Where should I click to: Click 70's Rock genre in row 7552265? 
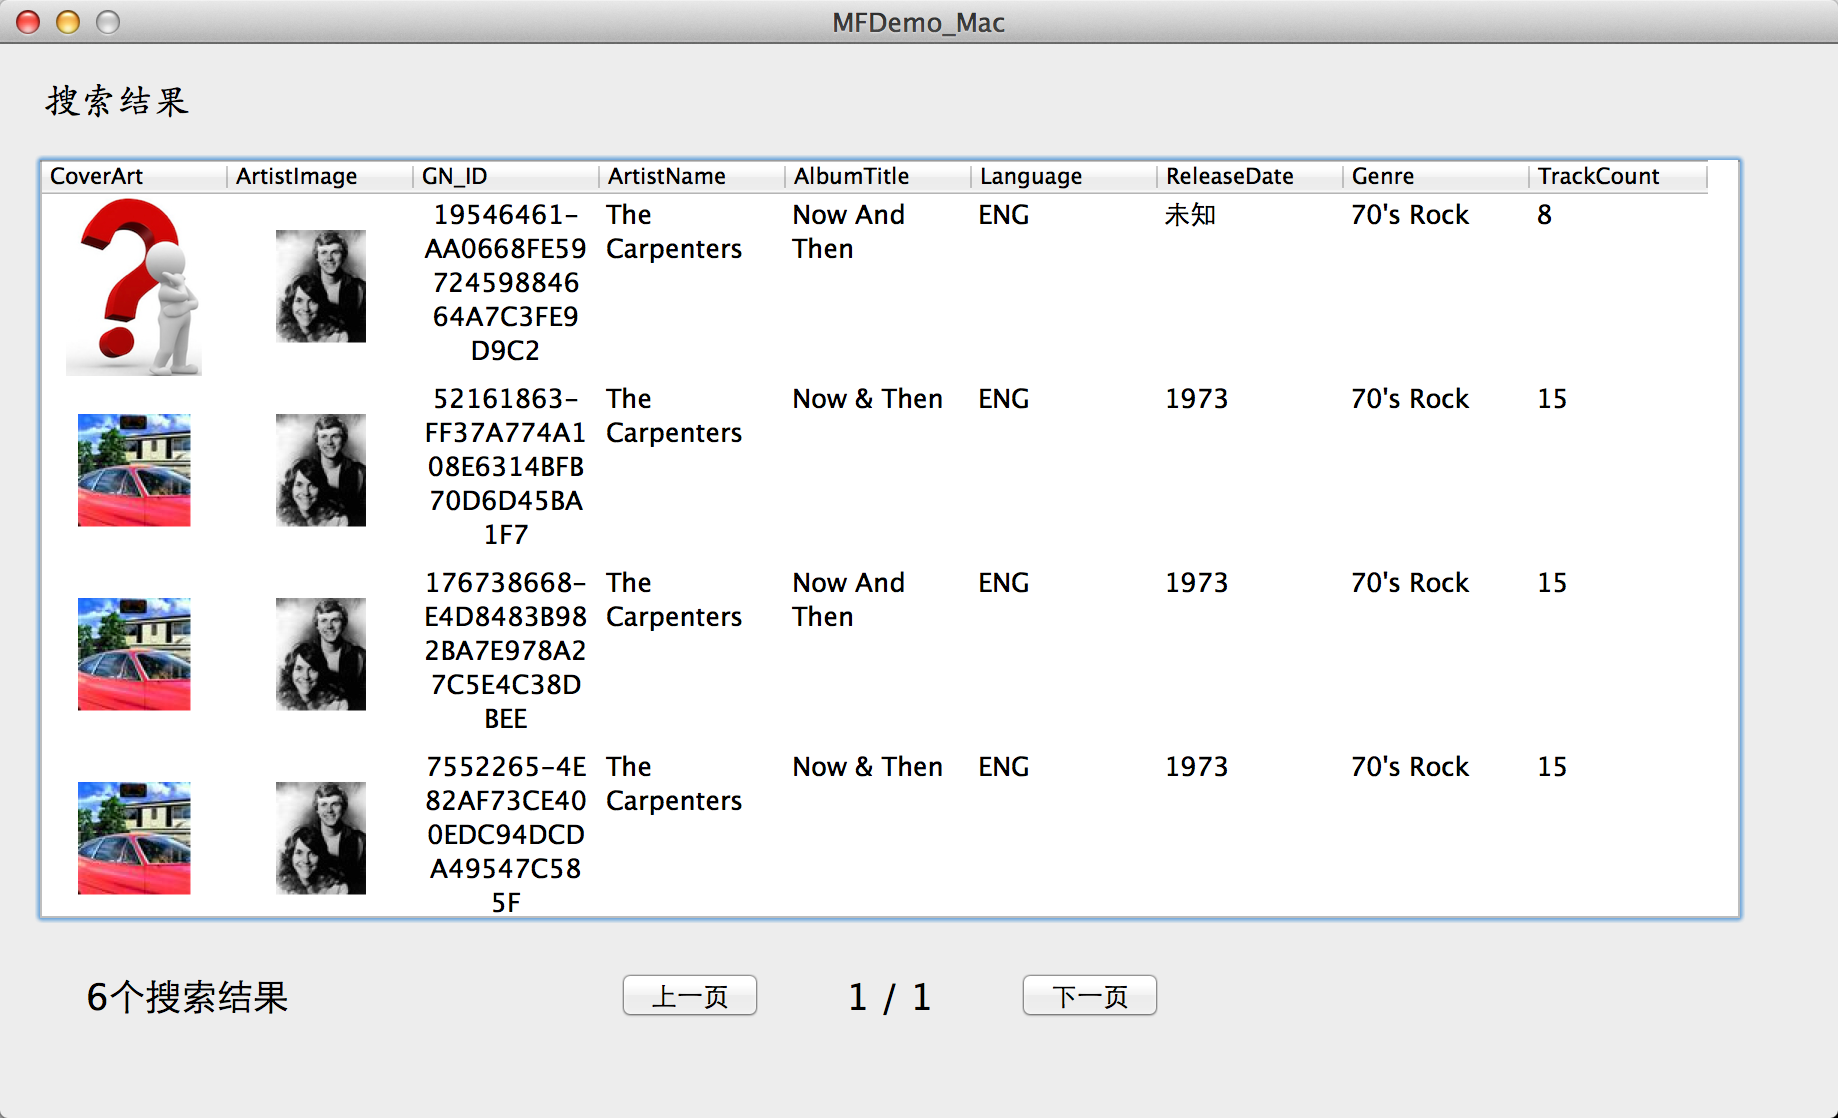pyautogui.click(x=1410, y=767)
